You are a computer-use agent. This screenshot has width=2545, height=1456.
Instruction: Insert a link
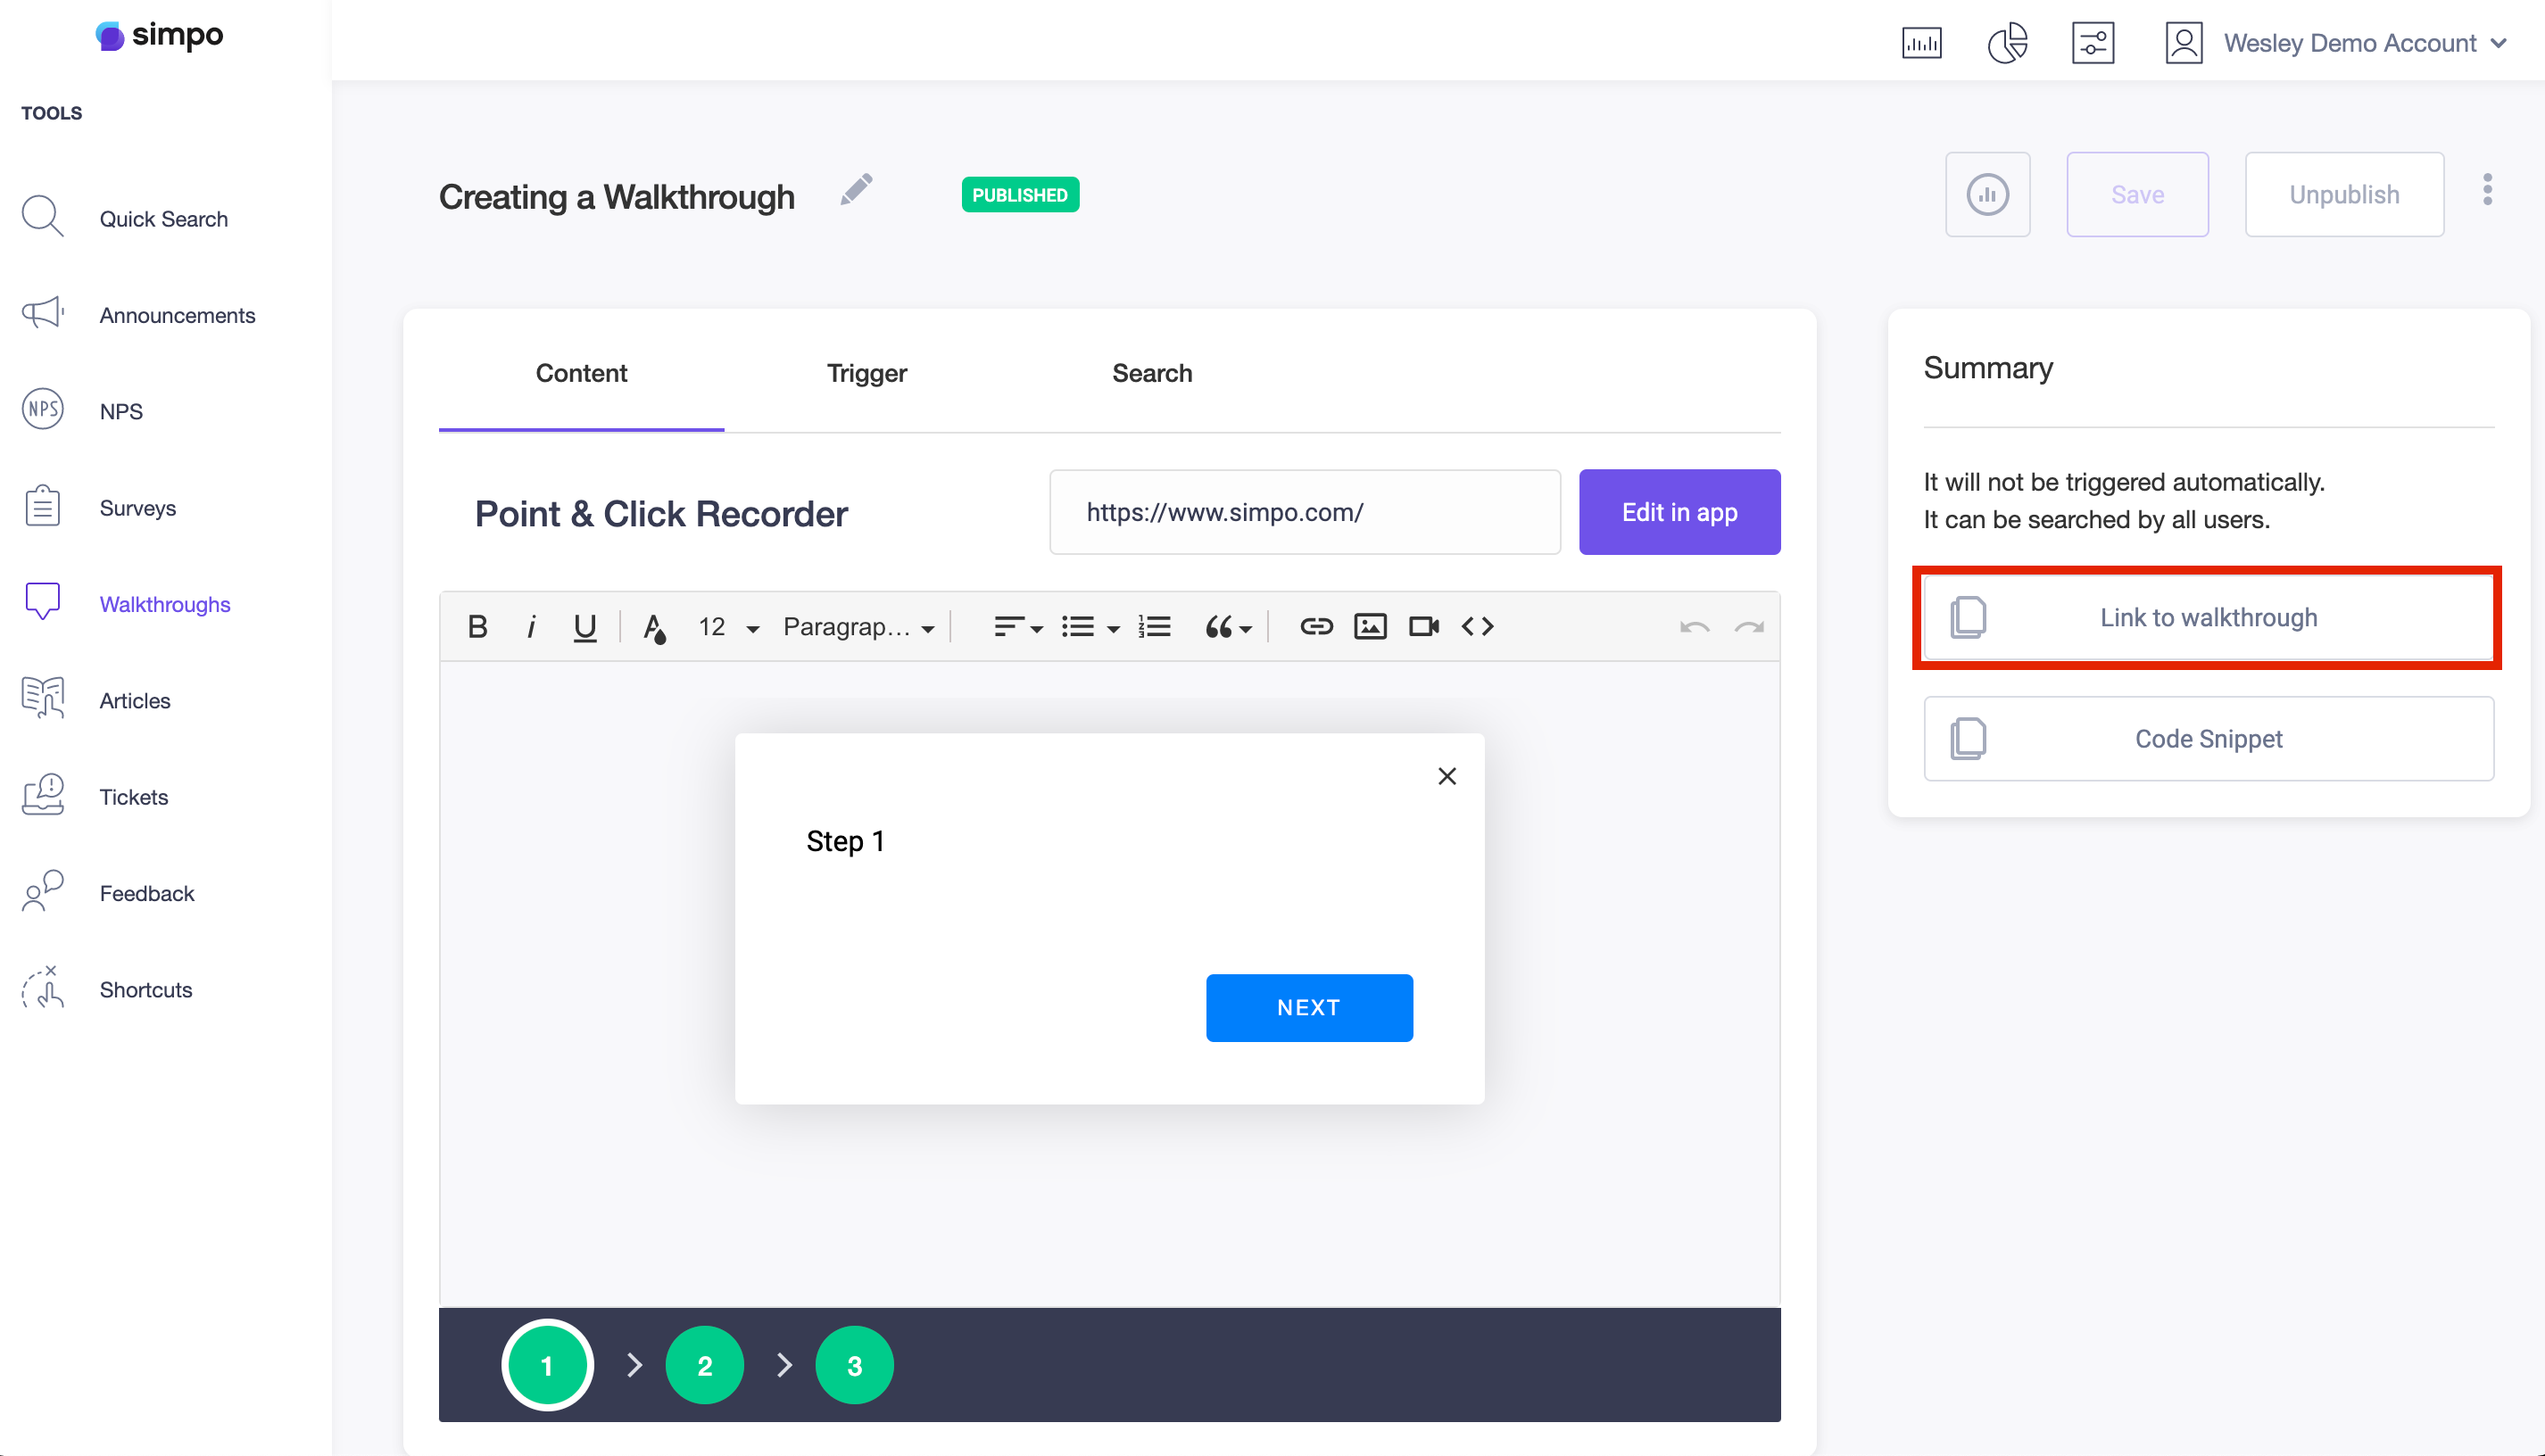point(1316,627)
